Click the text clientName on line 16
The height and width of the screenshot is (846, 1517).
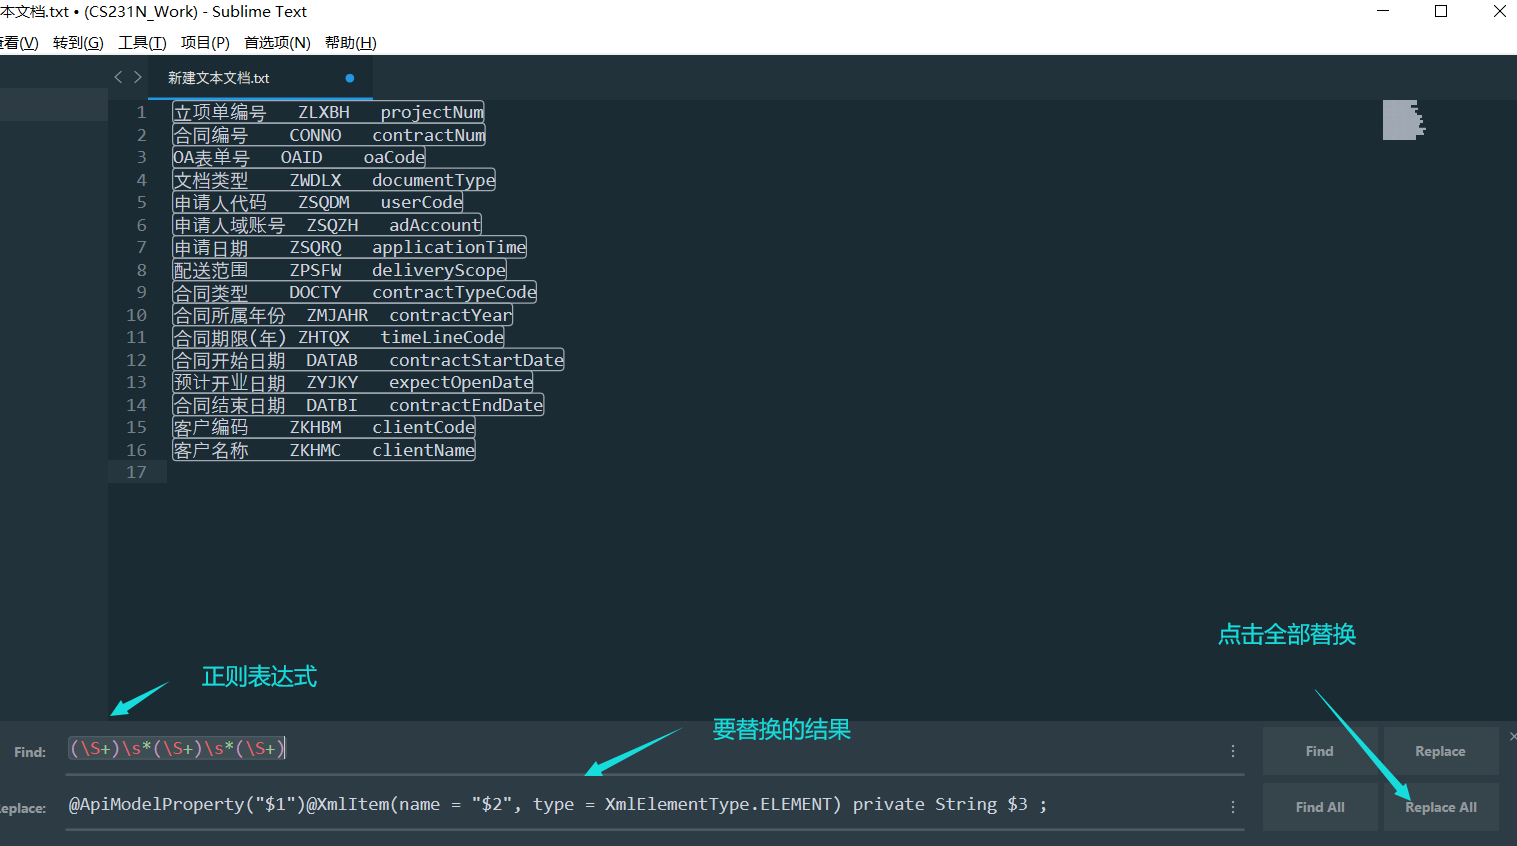(423, 450)
